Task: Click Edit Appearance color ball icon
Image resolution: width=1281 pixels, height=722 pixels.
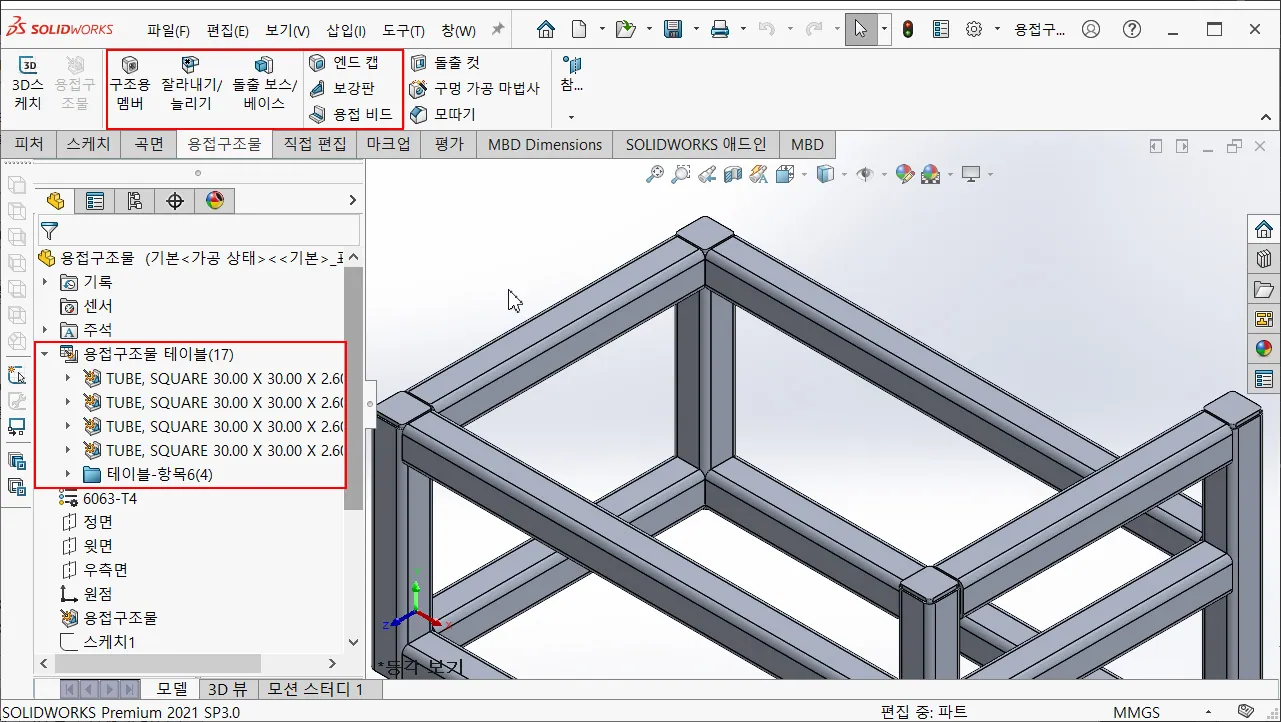Action: tap(905, 175)
